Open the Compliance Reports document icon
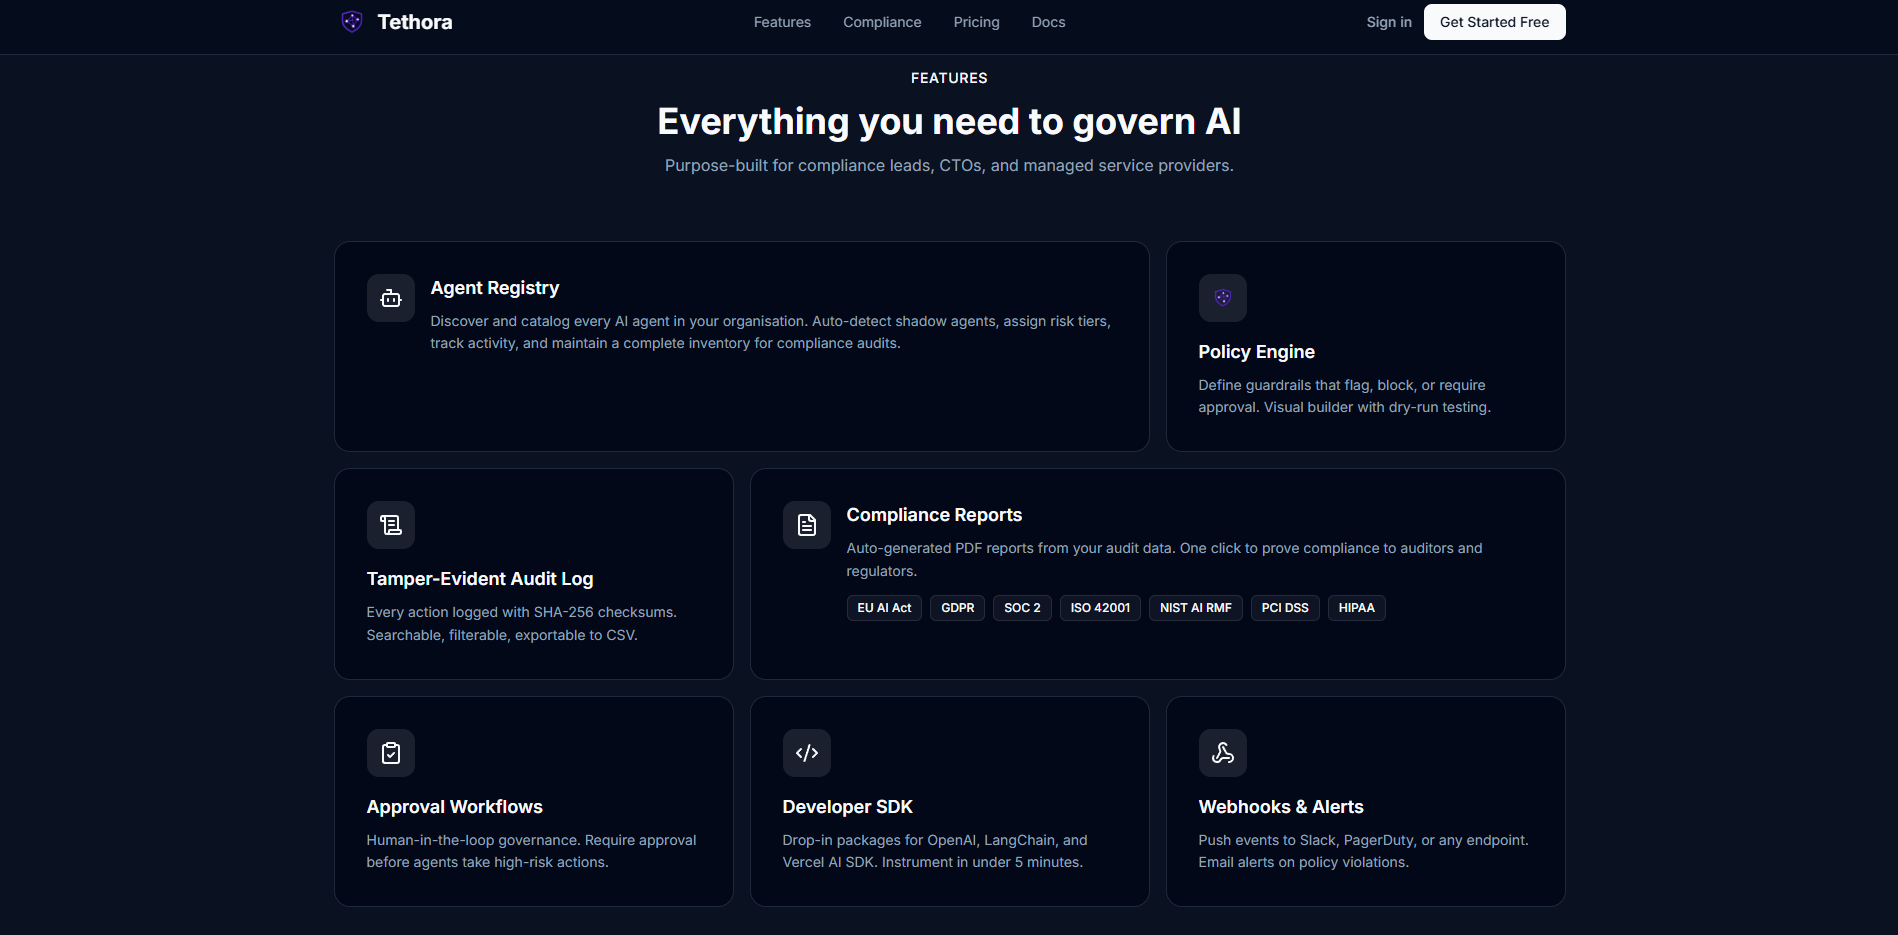1898x935 pixels. point(806,524)
